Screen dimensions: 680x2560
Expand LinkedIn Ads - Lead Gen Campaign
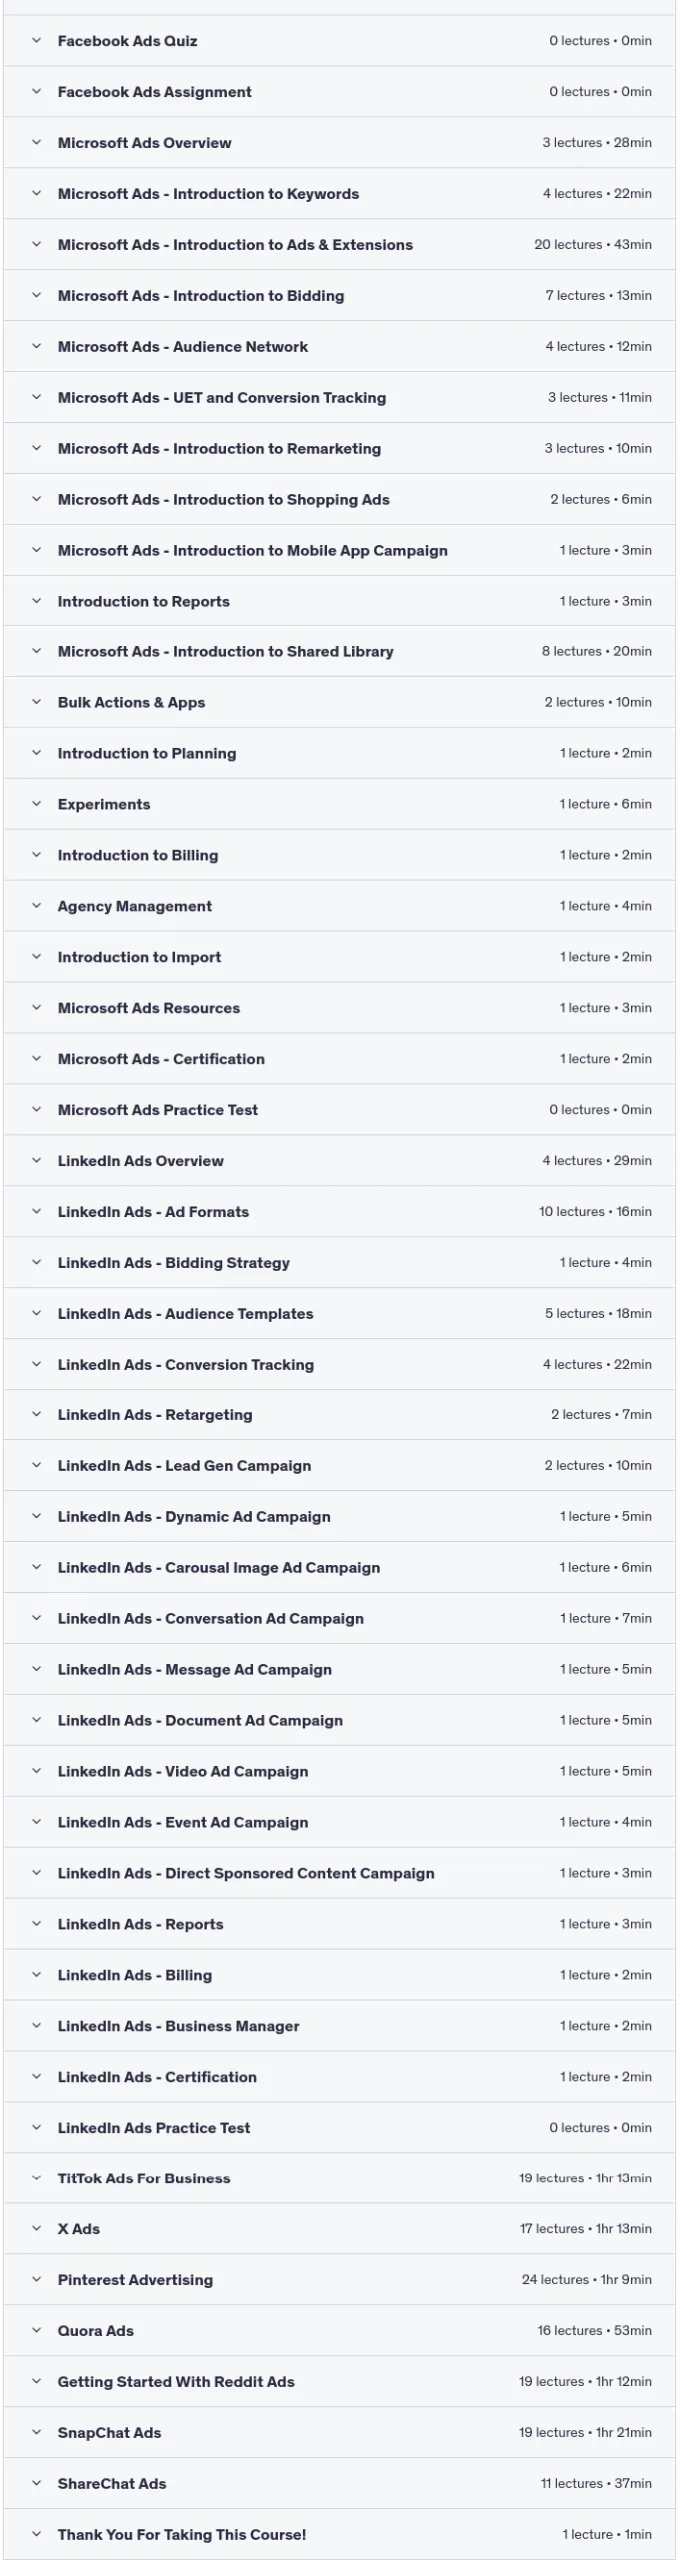[339, 1466]
